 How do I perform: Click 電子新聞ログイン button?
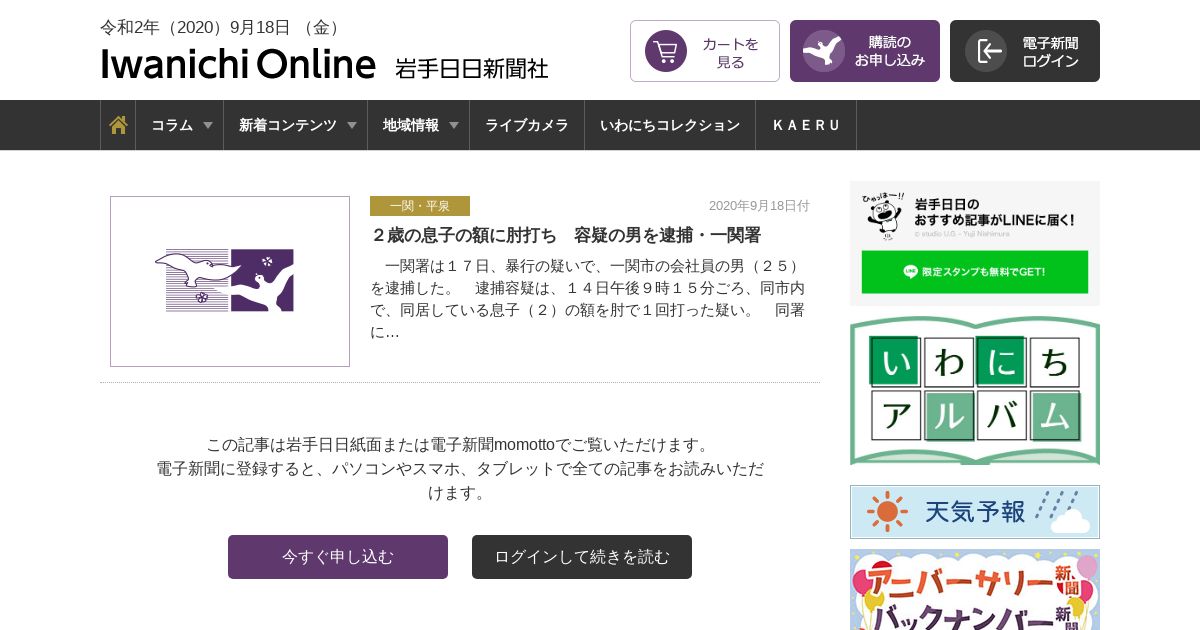pos(1025,51)
